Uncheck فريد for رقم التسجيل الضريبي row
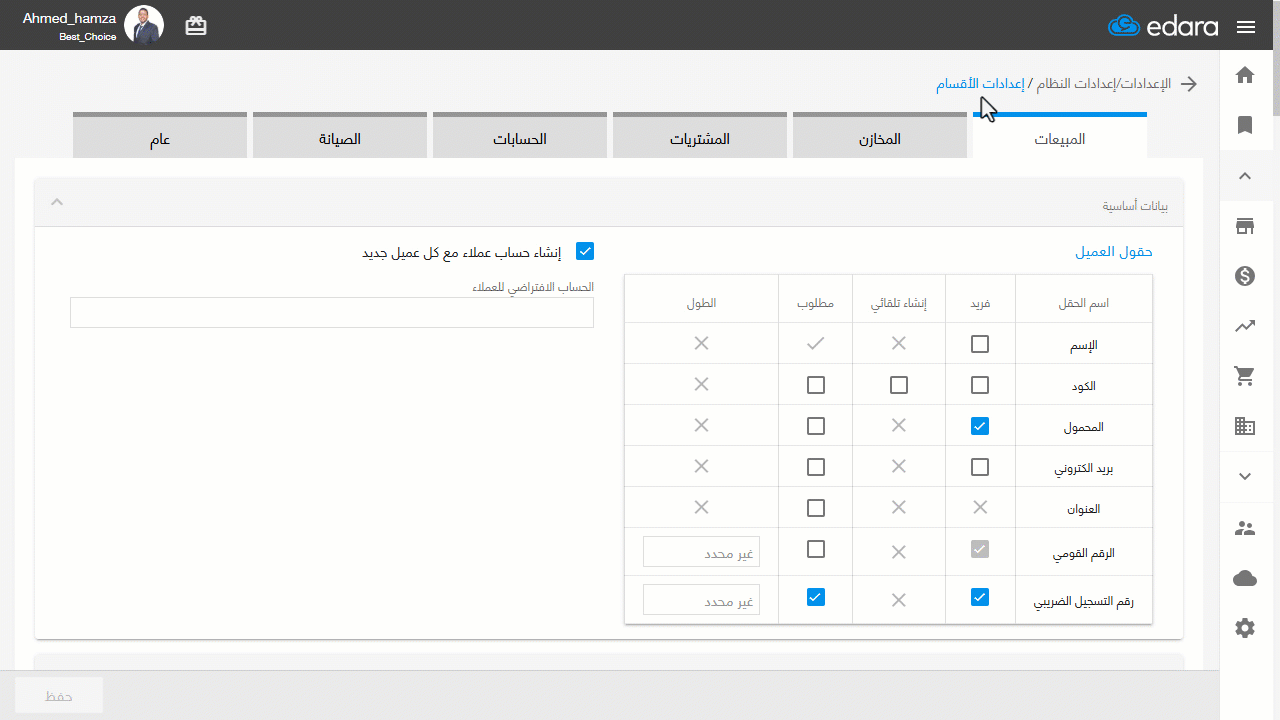The image size is (1280, 720). 980,597
